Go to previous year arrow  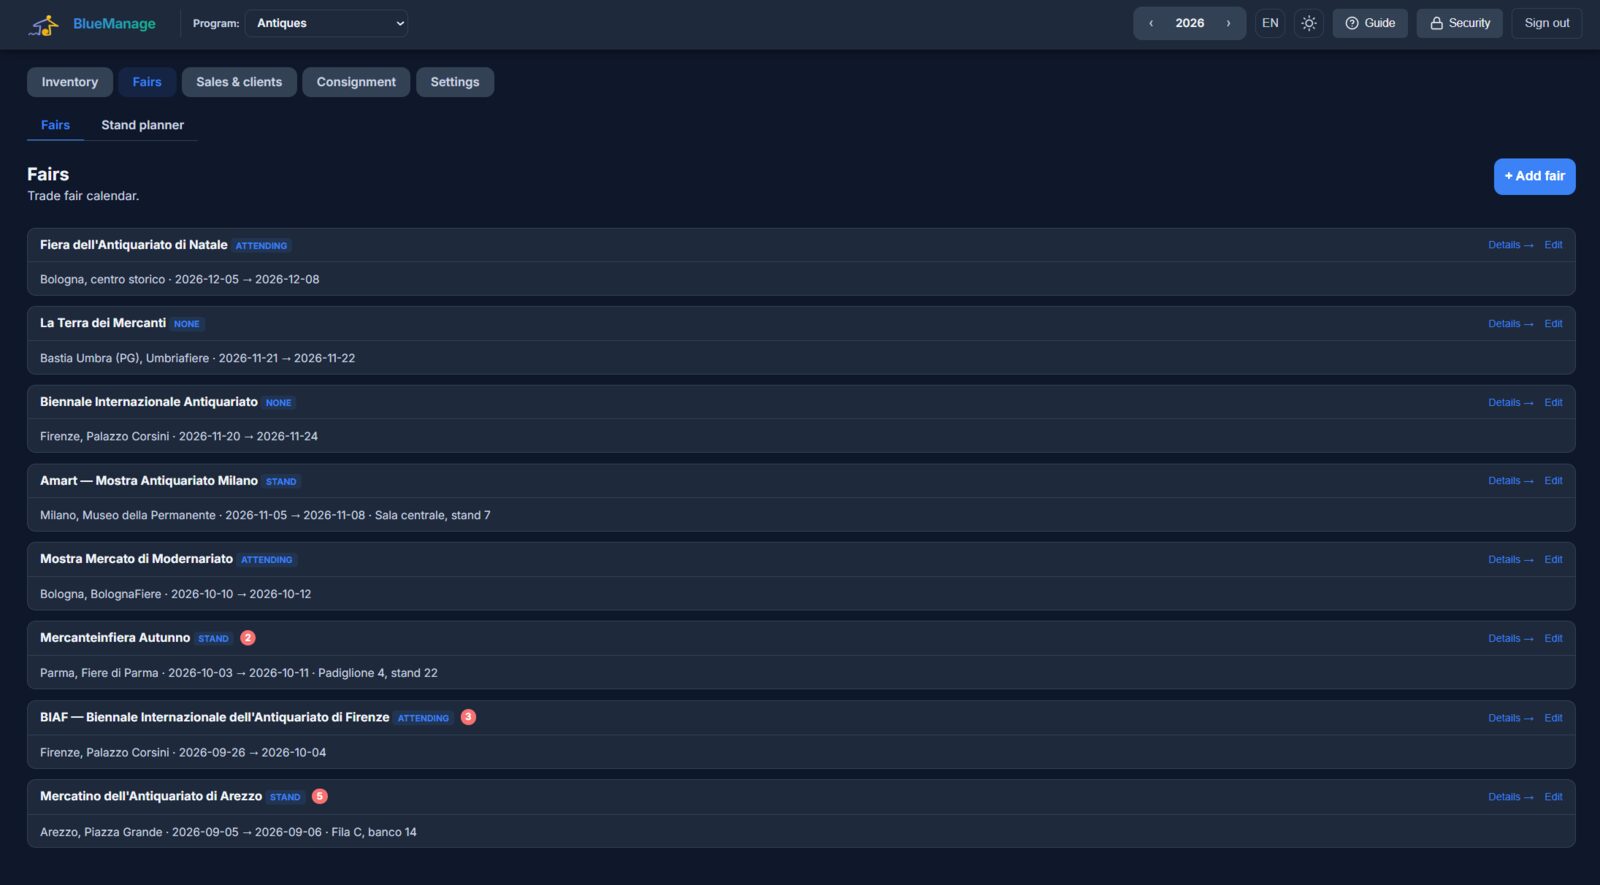(x=1151, y=23)
